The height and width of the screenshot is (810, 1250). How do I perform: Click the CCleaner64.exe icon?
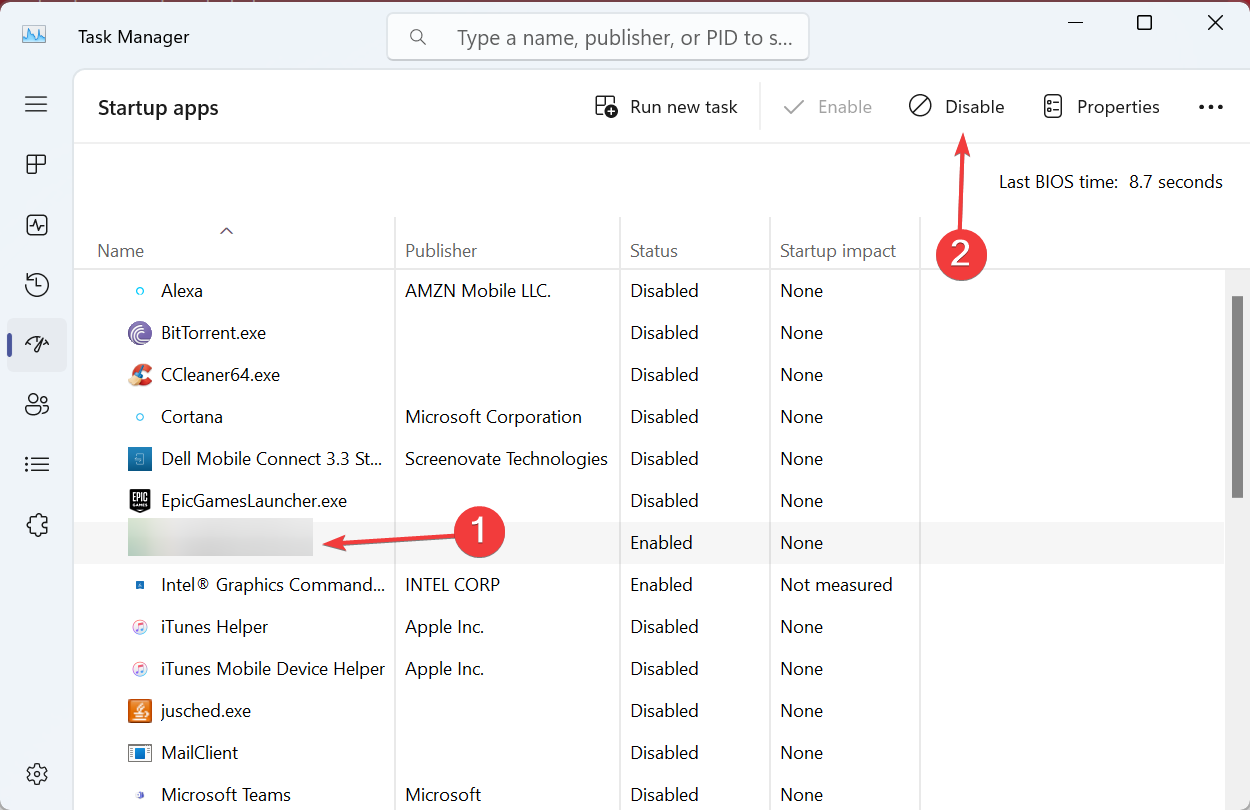point(140,375)
